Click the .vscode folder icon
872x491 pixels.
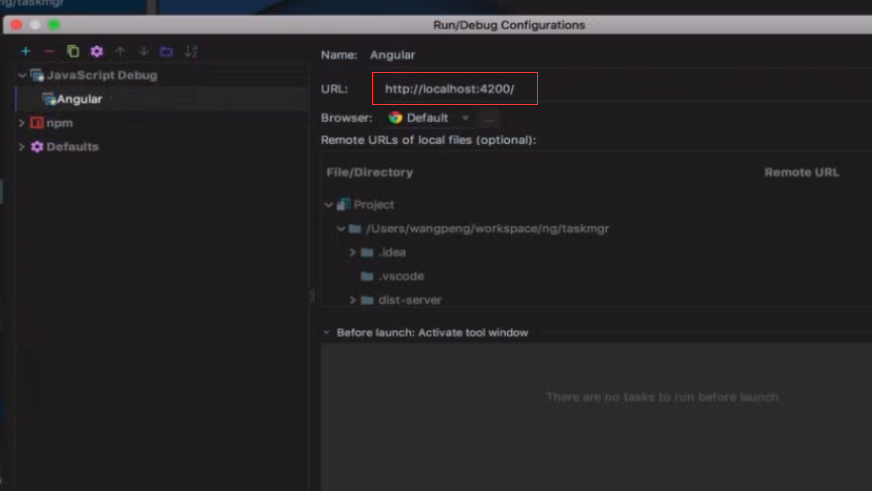[367, 276]
